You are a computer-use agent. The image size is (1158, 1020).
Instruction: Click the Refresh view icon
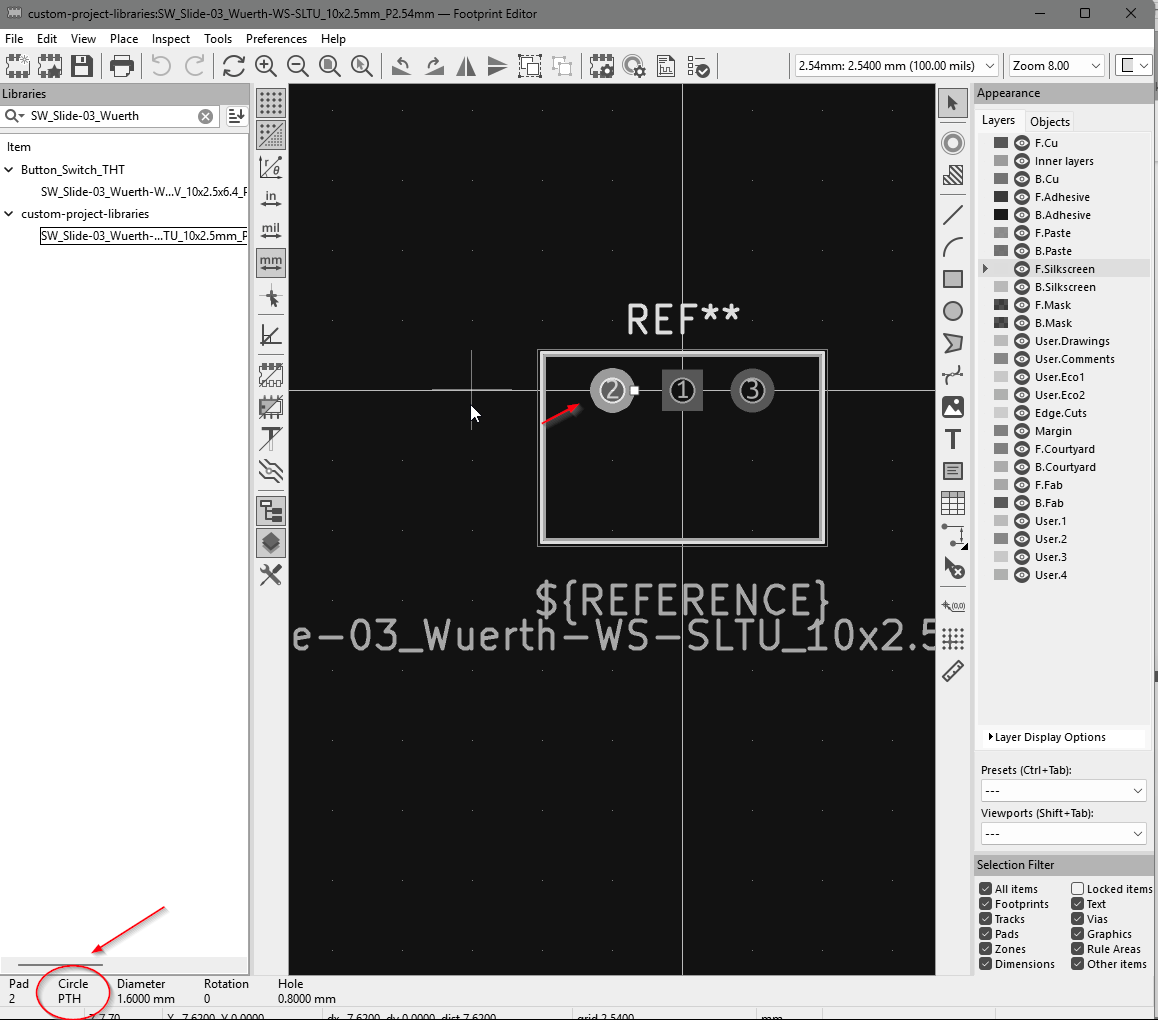233,66
